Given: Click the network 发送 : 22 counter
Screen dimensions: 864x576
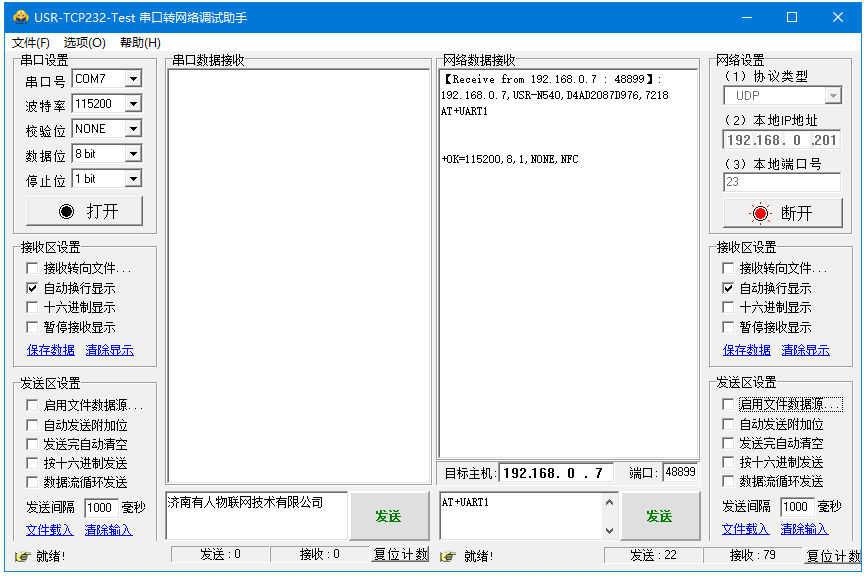Looking at the screenshot, I should (x=653, y=556).
